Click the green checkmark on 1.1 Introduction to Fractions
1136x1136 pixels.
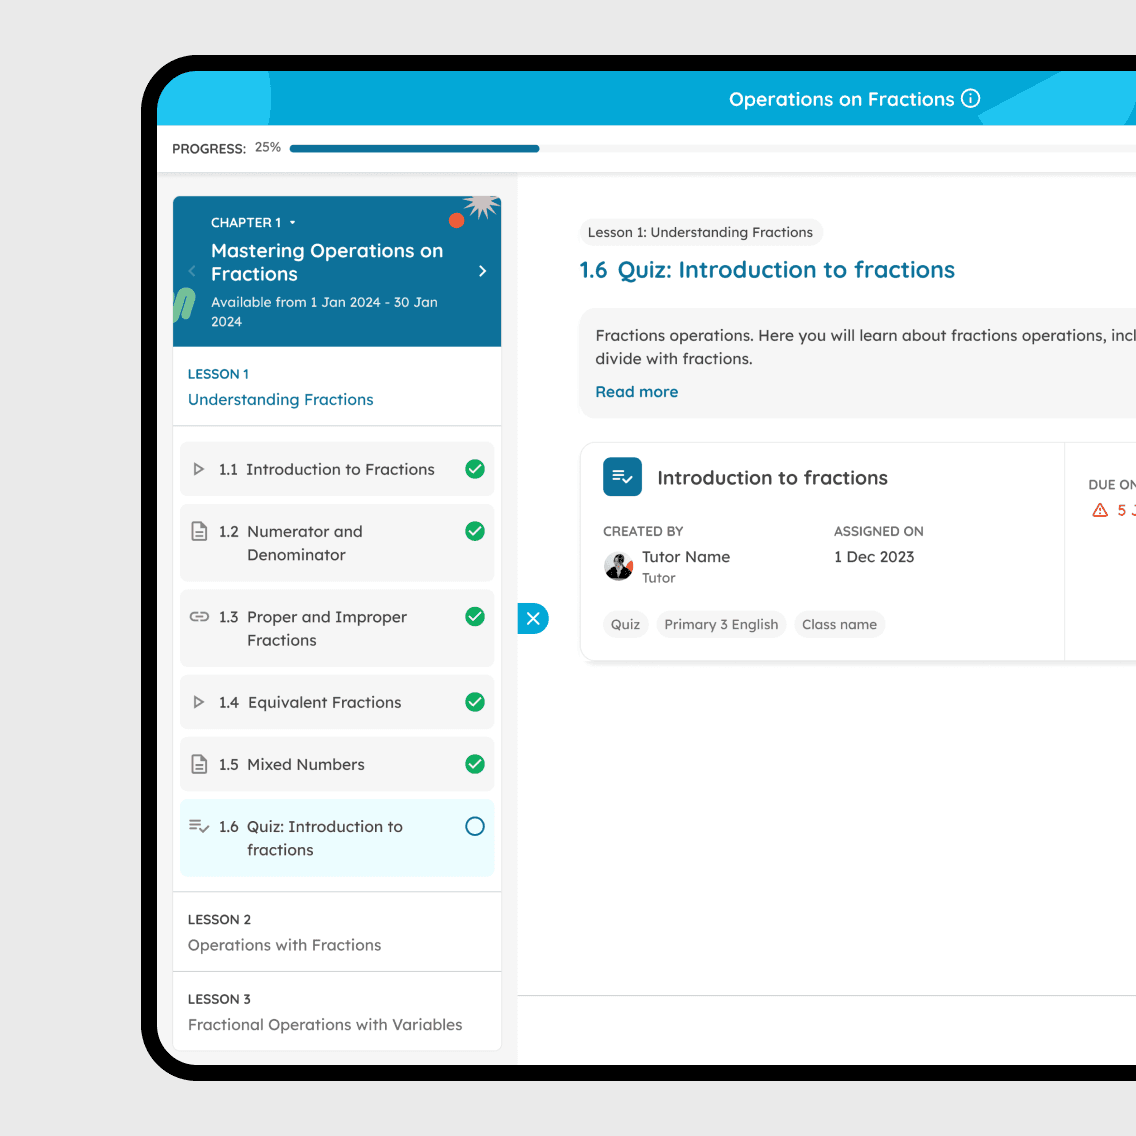(x=475, y=469)
